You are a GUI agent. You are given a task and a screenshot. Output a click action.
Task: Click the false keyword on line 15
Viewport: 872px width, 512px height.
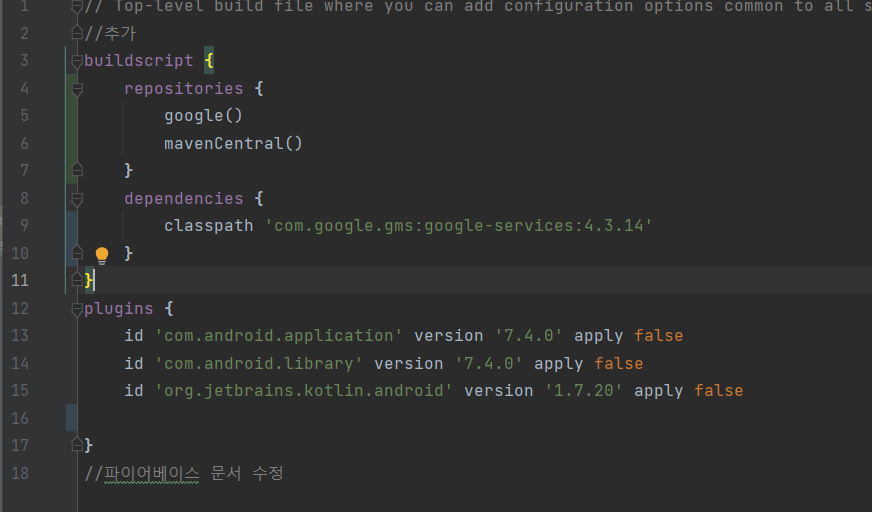[719, 391]
